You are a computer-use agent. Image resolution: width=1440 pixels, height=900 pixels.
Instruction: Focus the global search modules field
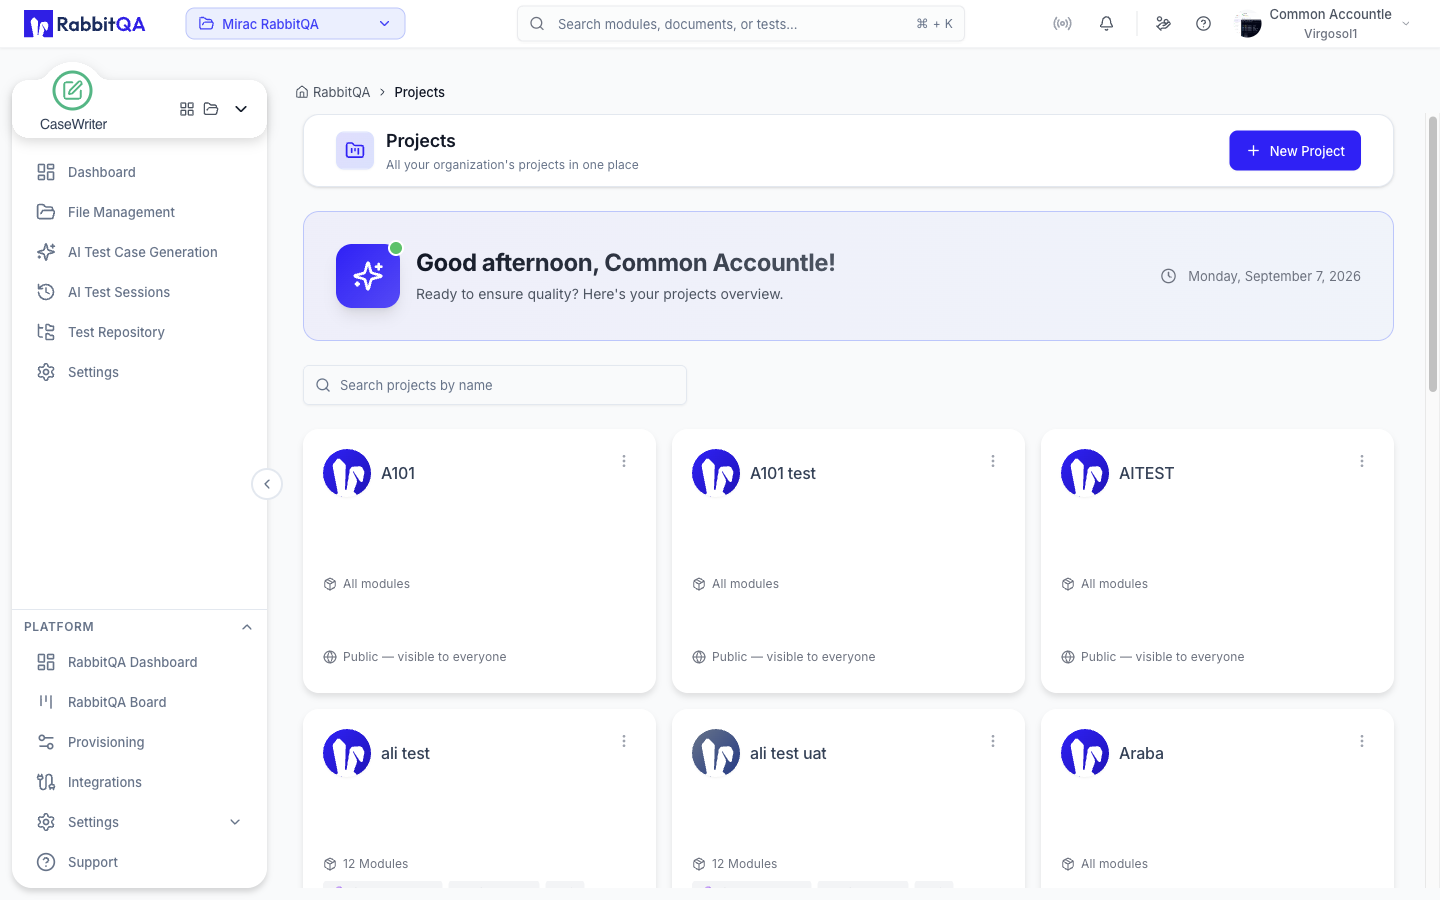(x=741, y=24)
